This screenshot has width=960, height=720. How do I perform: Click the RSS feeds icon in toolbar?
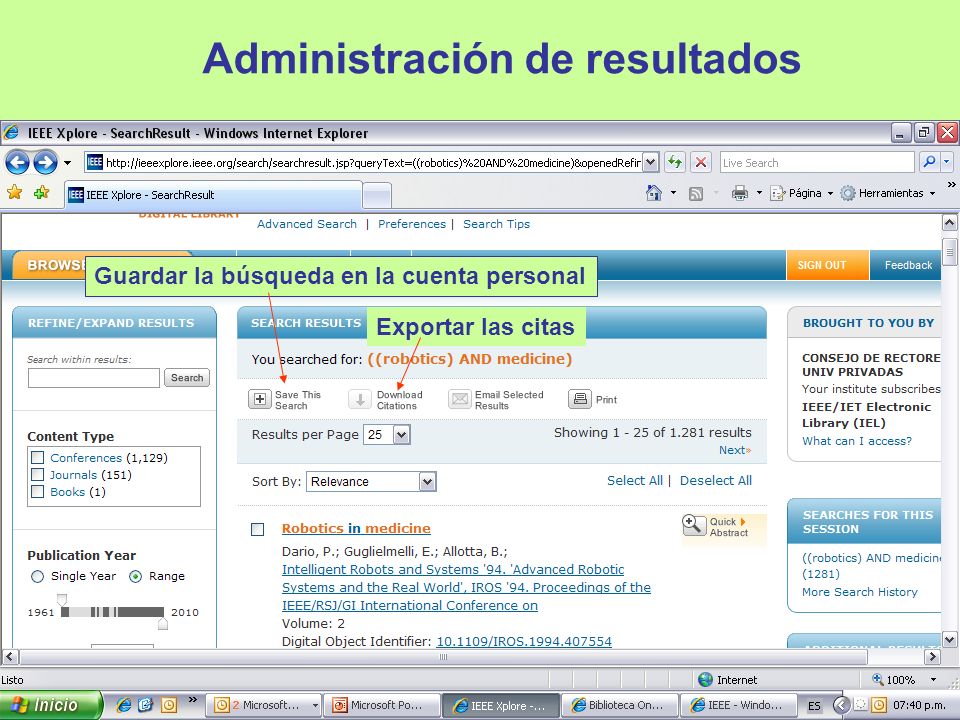696,194
